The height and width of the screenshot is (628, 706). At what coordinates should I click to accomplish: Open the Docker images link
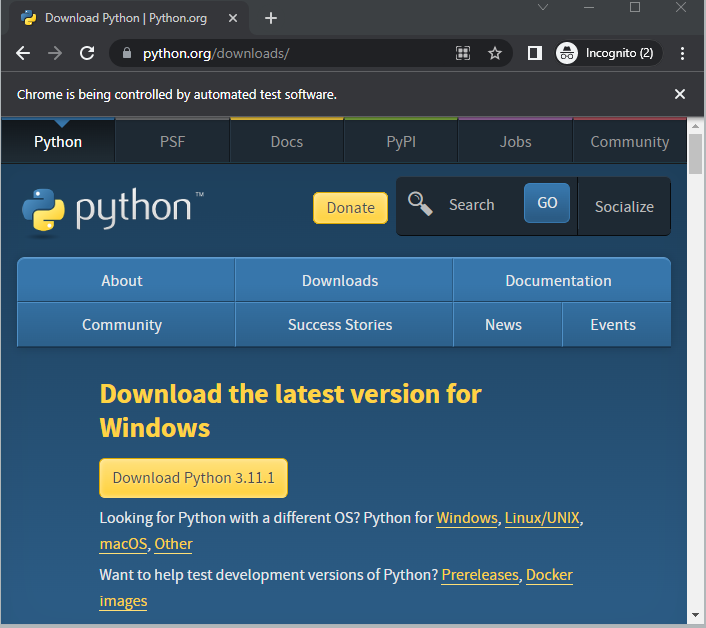[x=549, y=575]
